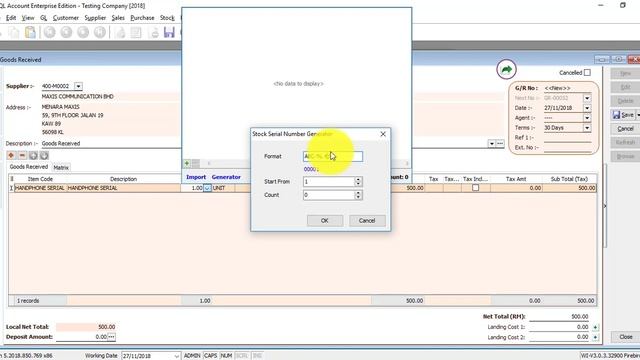Click the Start From input field
This screenshot has width=640, height=360.
click(329, 182)
